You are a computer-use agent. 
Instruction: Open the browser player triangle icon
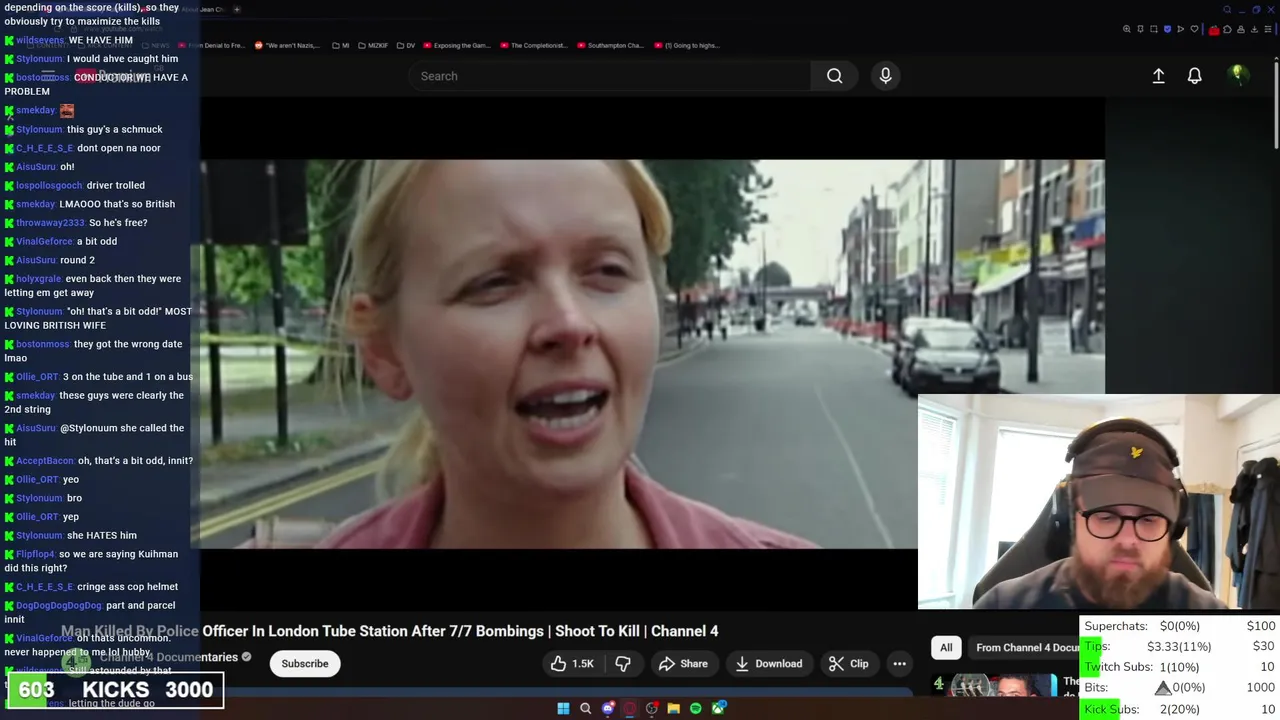1181,29
